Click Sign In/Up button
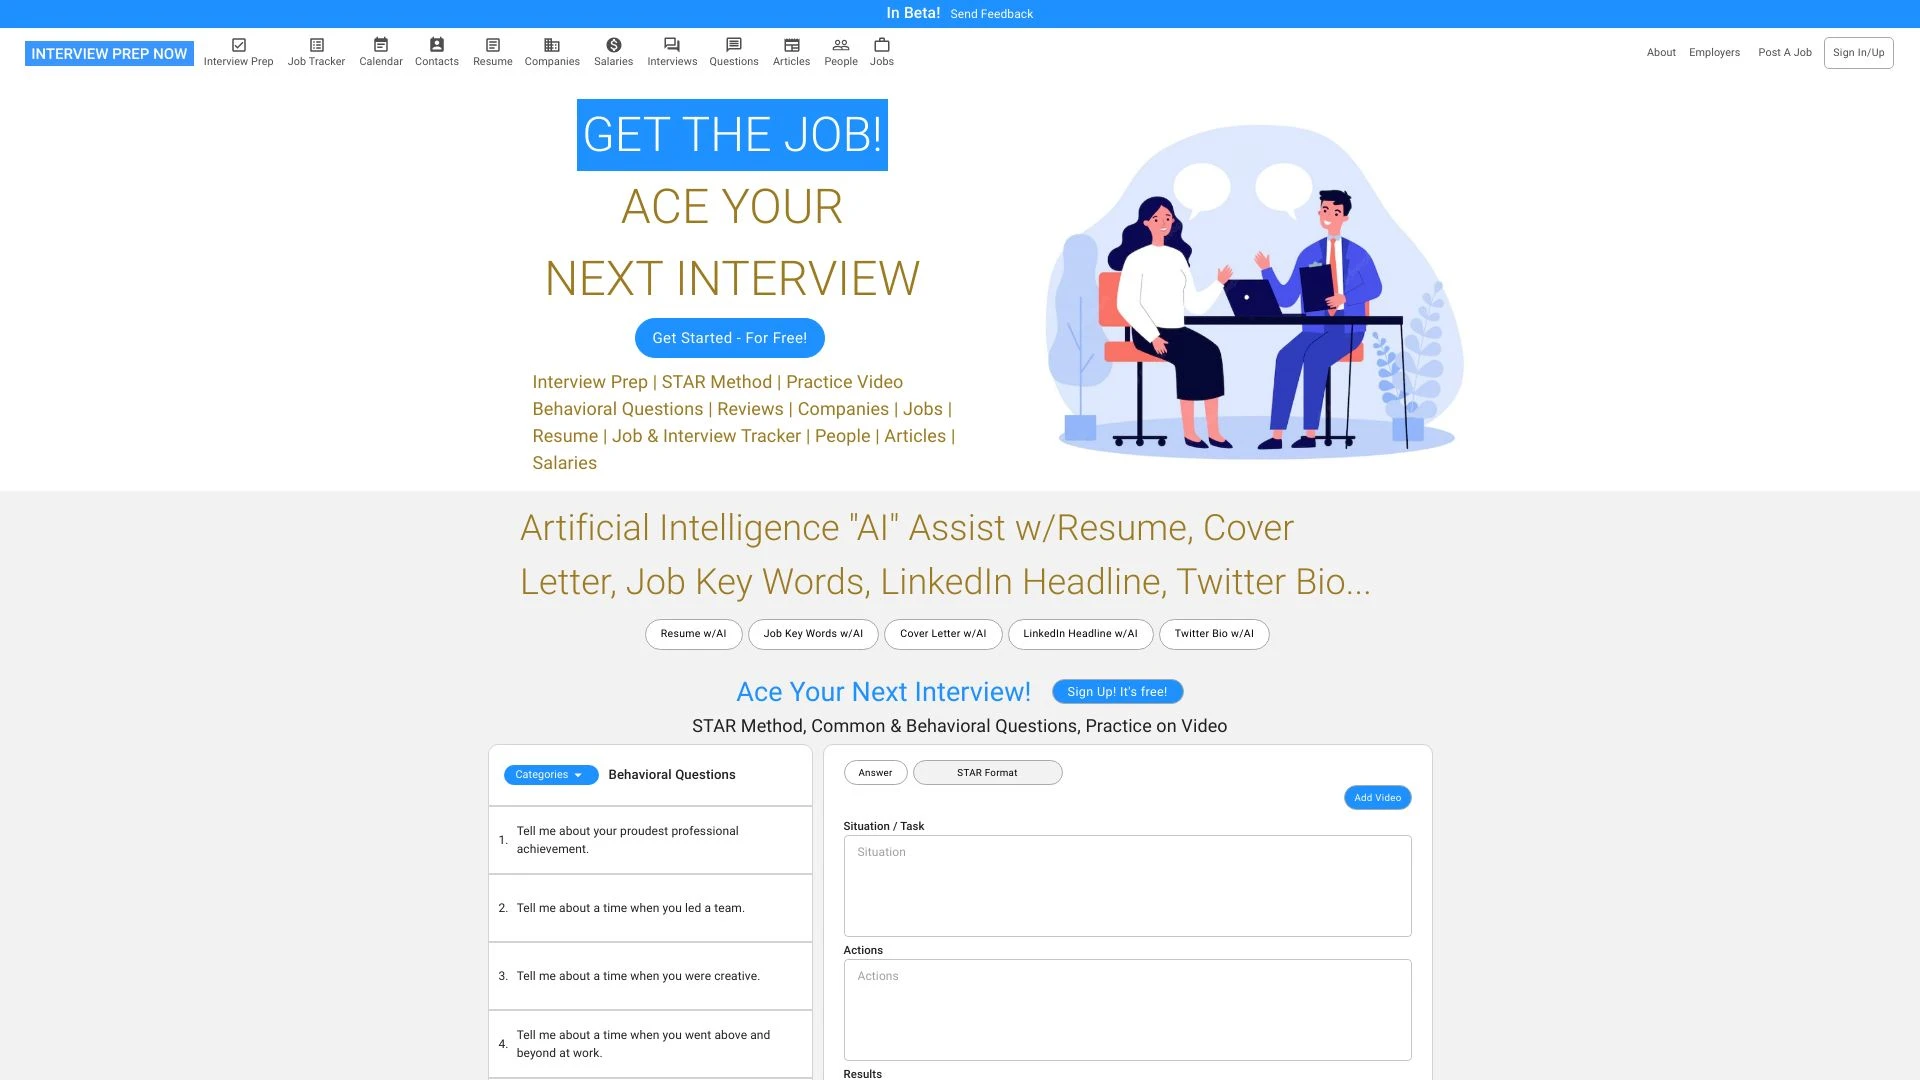1920x1080 pixels. (1858, 53)
